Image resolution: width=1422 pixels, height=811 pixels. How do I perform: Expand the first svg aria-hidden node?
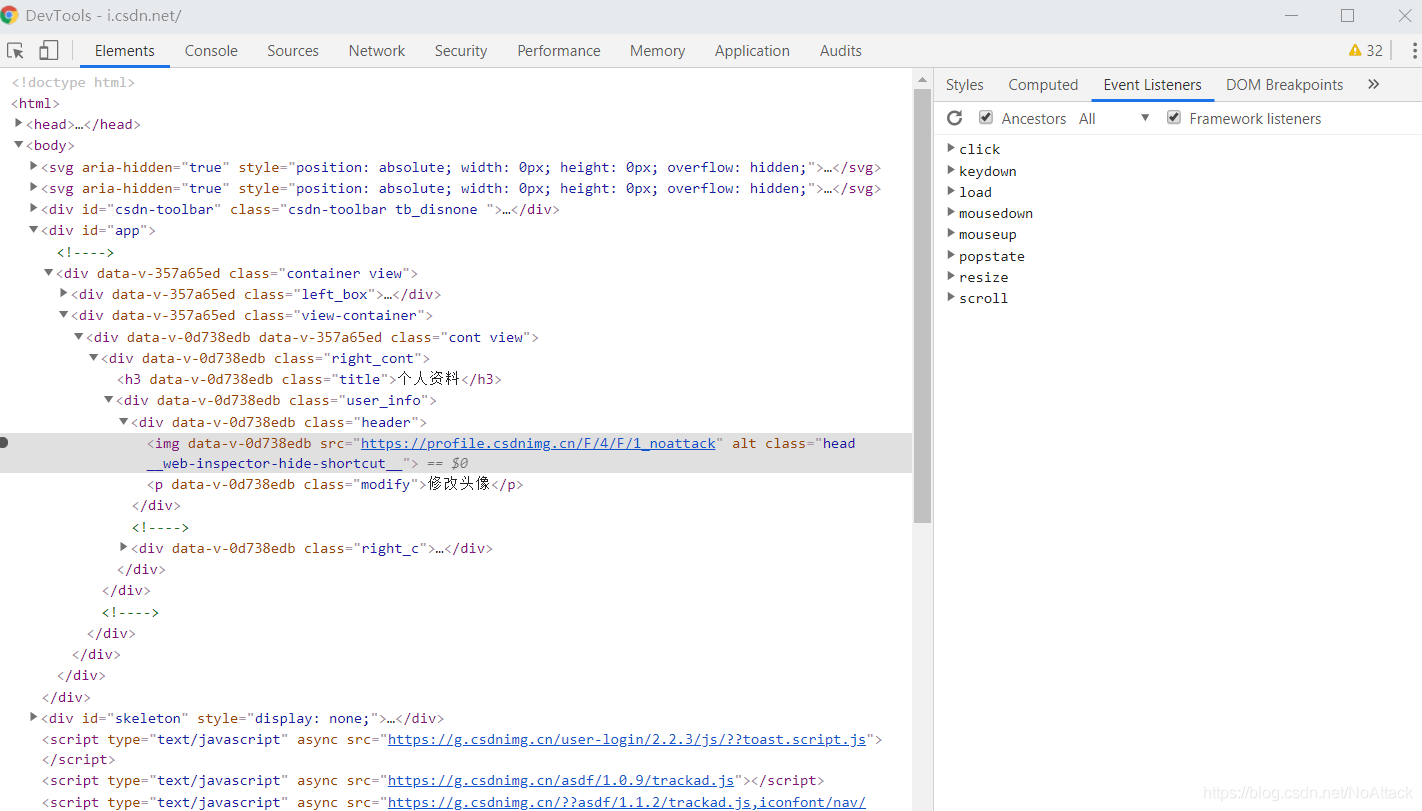(34, 167)
